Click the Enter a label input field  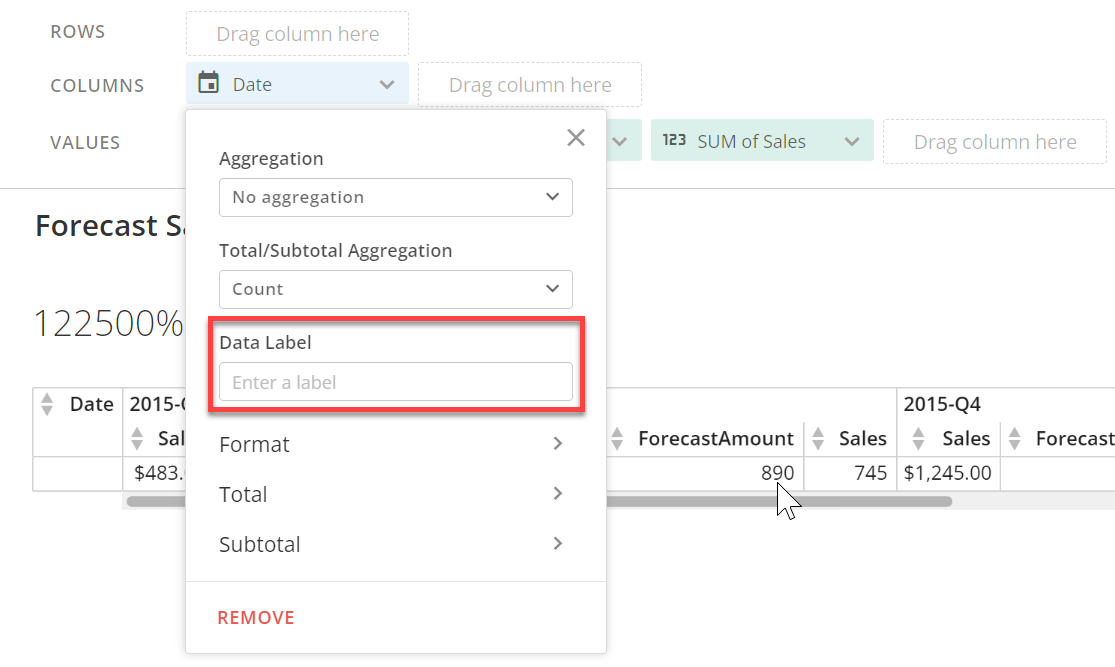pyautogui.click(x=395, y=381)
